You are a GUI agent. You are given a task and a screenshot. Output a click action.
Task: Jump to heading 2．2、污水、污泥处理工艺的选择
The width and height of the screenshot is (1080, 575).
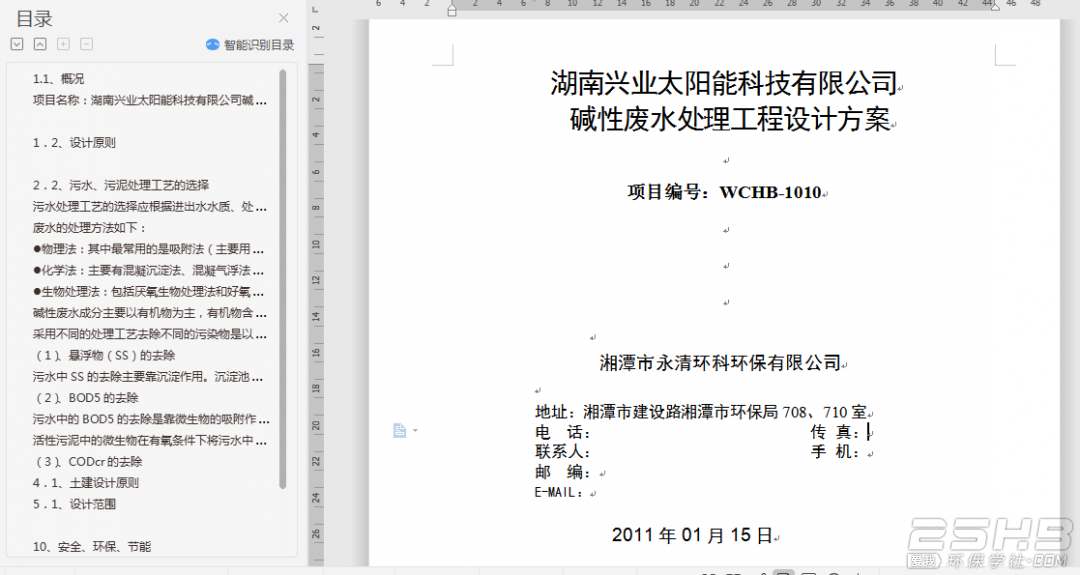(121, 185)
